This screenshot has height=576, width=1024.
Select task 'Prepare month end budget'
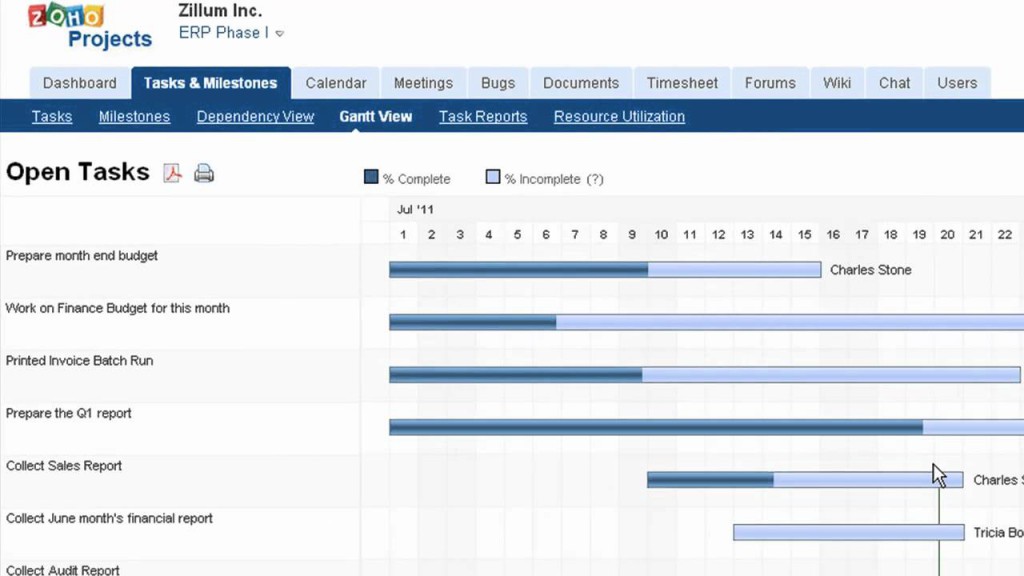[x=82, y=255]
